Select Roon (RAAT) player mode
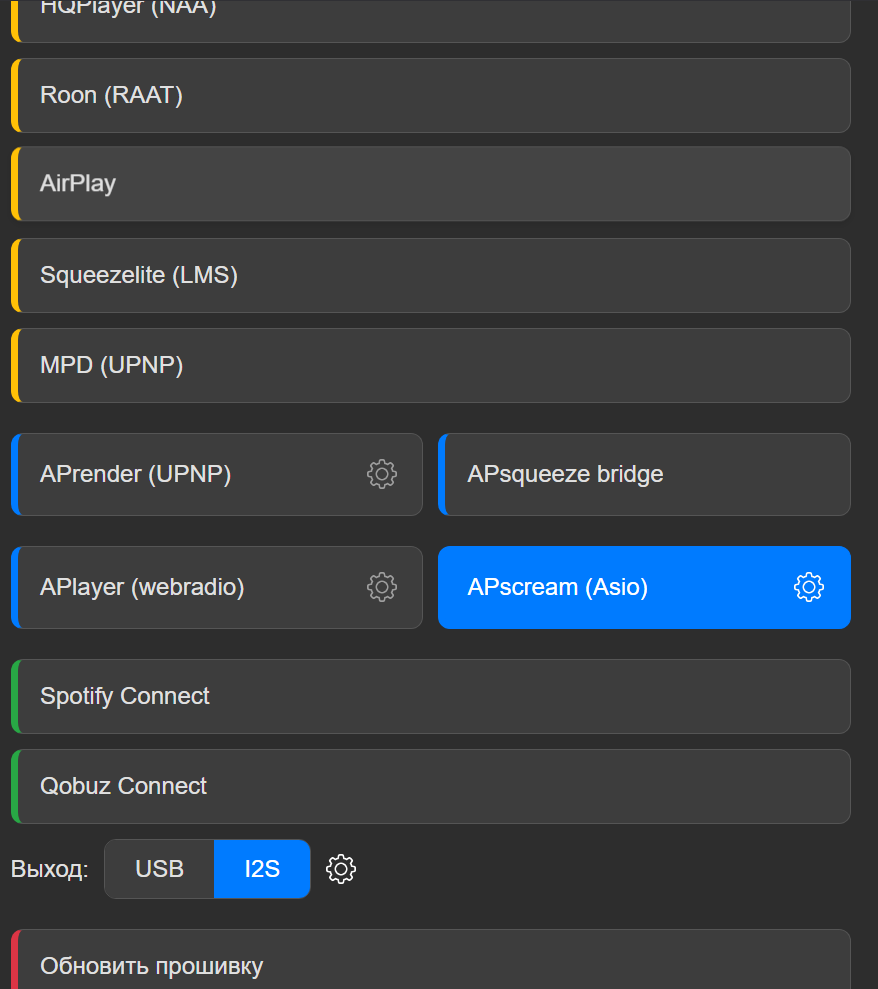The width and height of the screenshot is (878, 989). click(x=430, y=96)
